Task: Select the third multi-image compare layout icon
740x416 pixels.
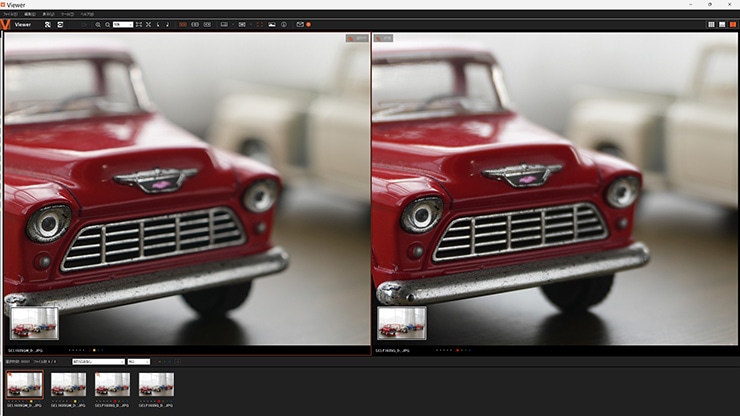Action: 207,25
